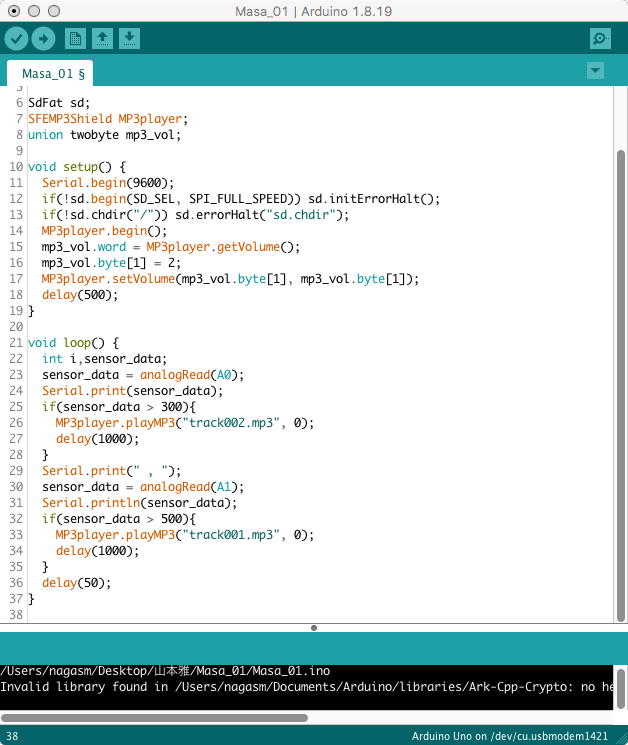
Task: Select the Masa_01 sketch tab
Action: click(x=53, y=73)
